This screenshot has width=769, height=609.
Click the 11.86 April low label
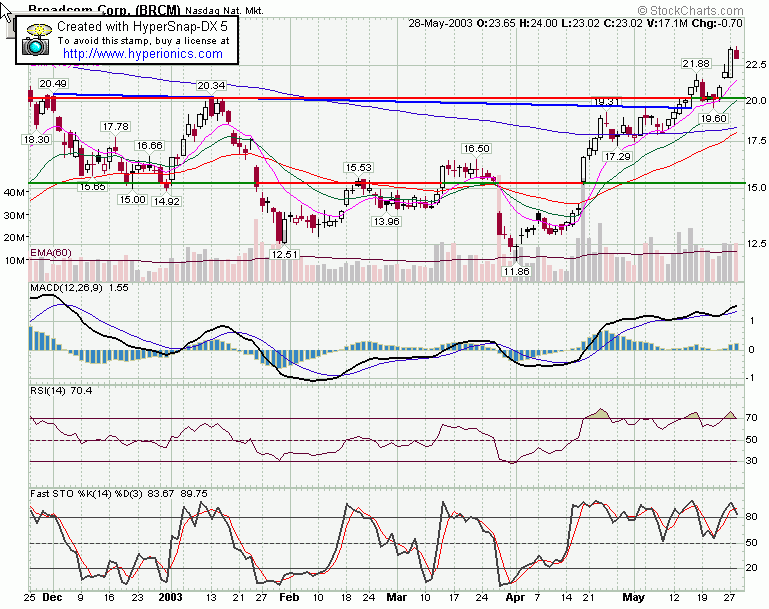[517, 271]
